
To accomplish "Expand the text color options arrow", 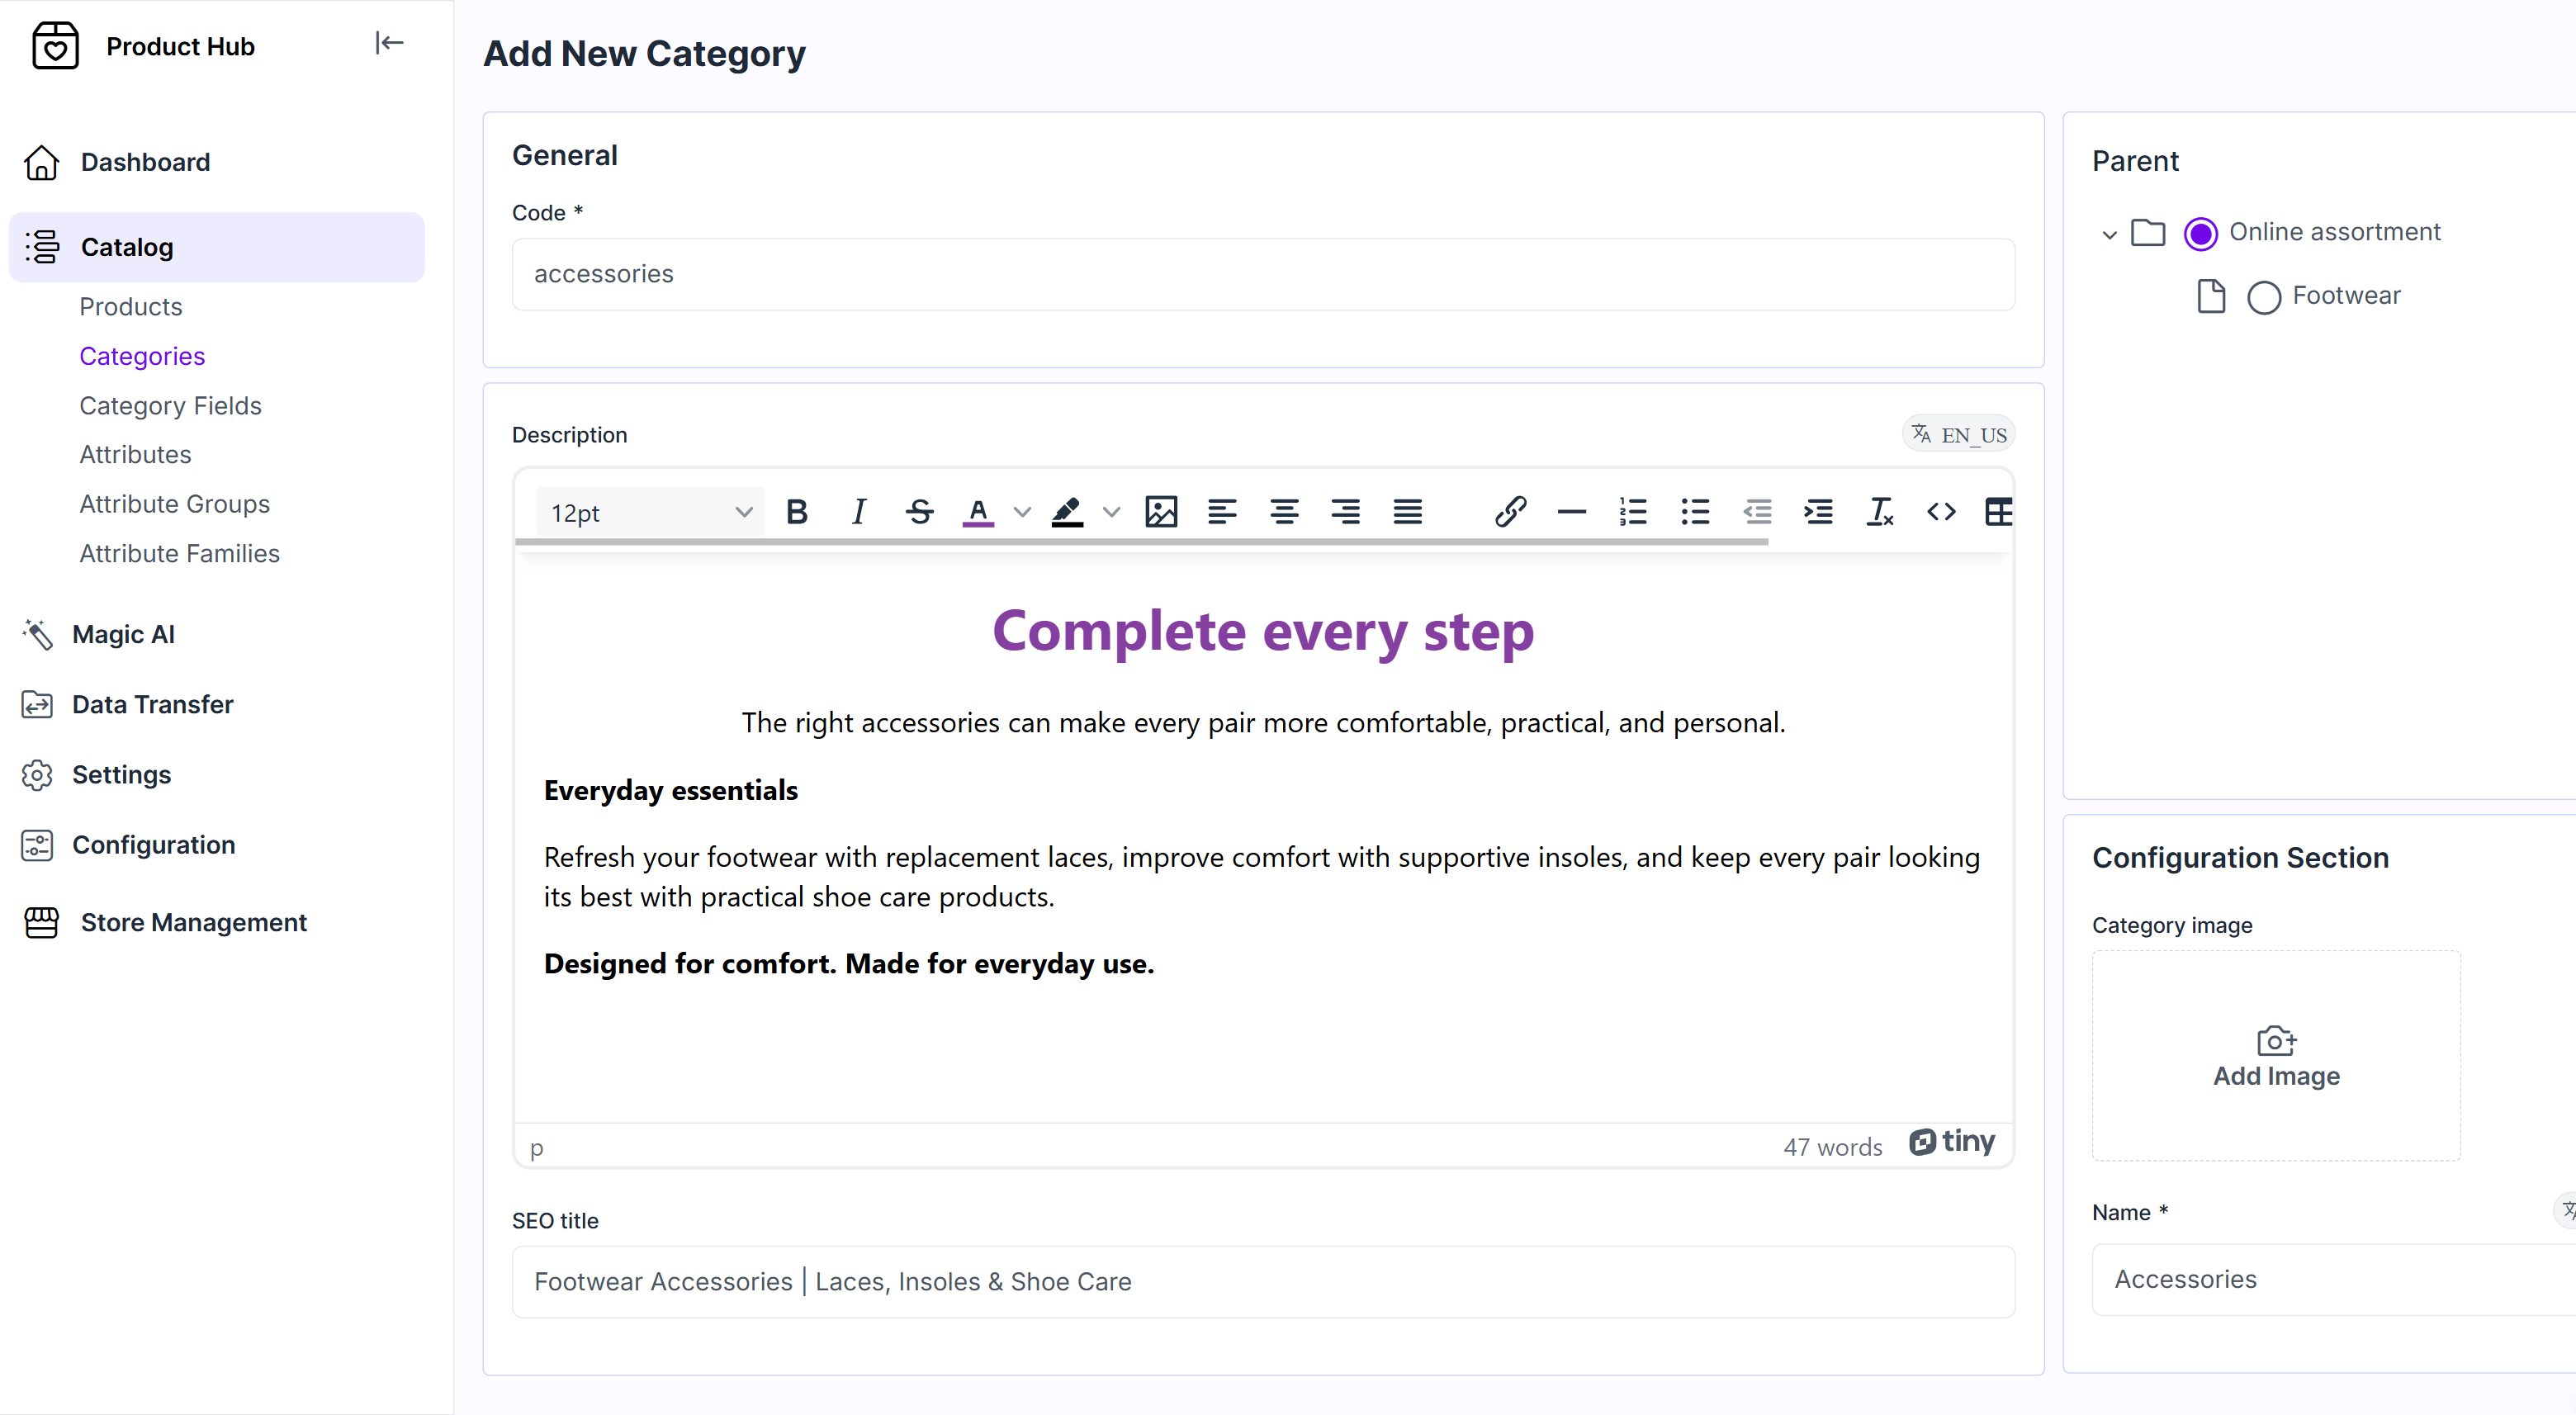I will [1022, 512].
